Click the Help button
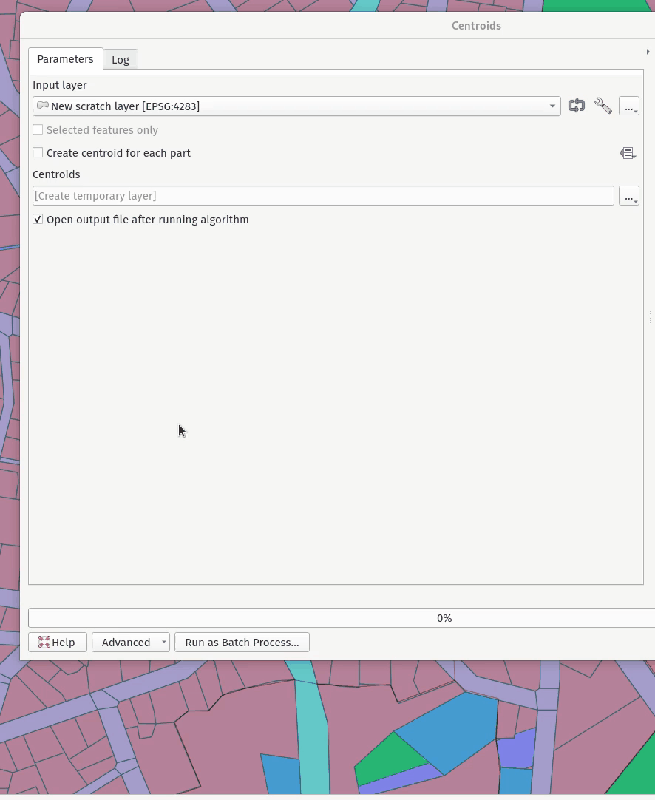 click(x=58, y=642)
